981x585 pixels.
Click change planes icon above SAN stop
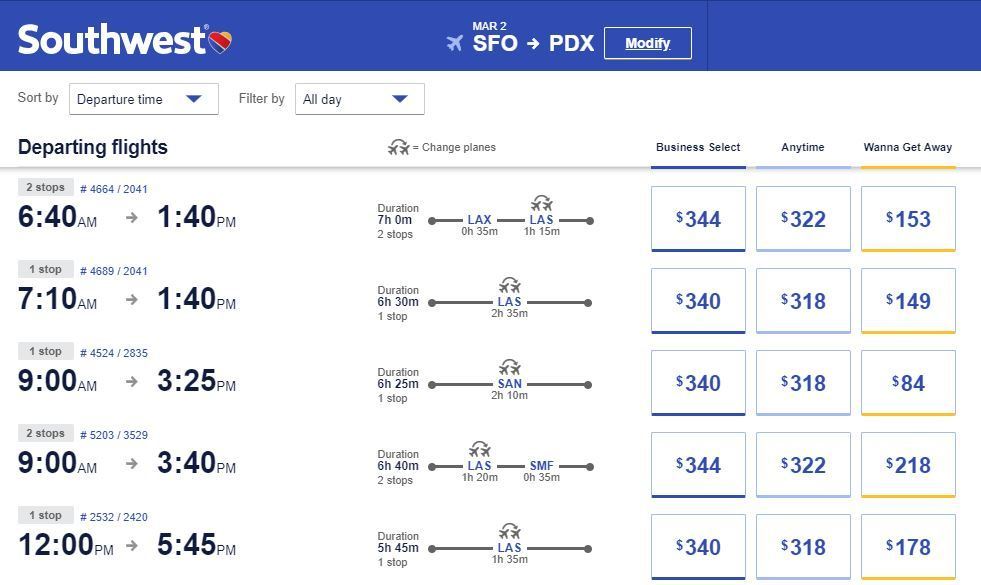click(x=509, y=368)
